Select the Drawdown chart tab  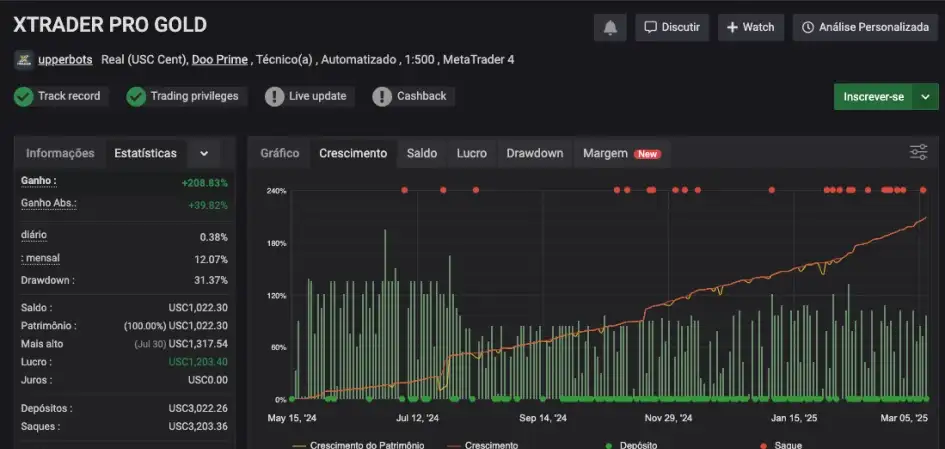pos(534,153)
